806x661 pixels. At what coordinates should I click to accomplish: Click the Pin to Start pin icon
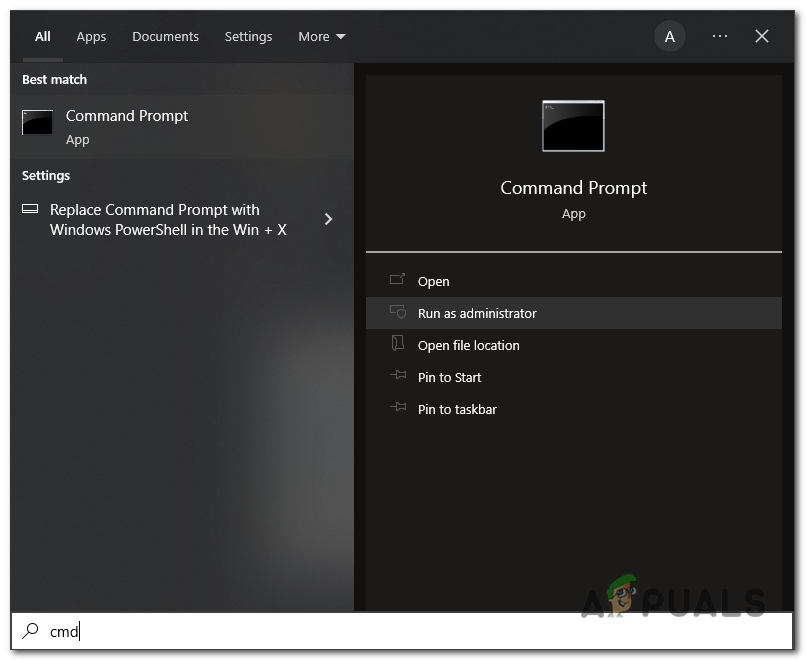coord(399,377)
